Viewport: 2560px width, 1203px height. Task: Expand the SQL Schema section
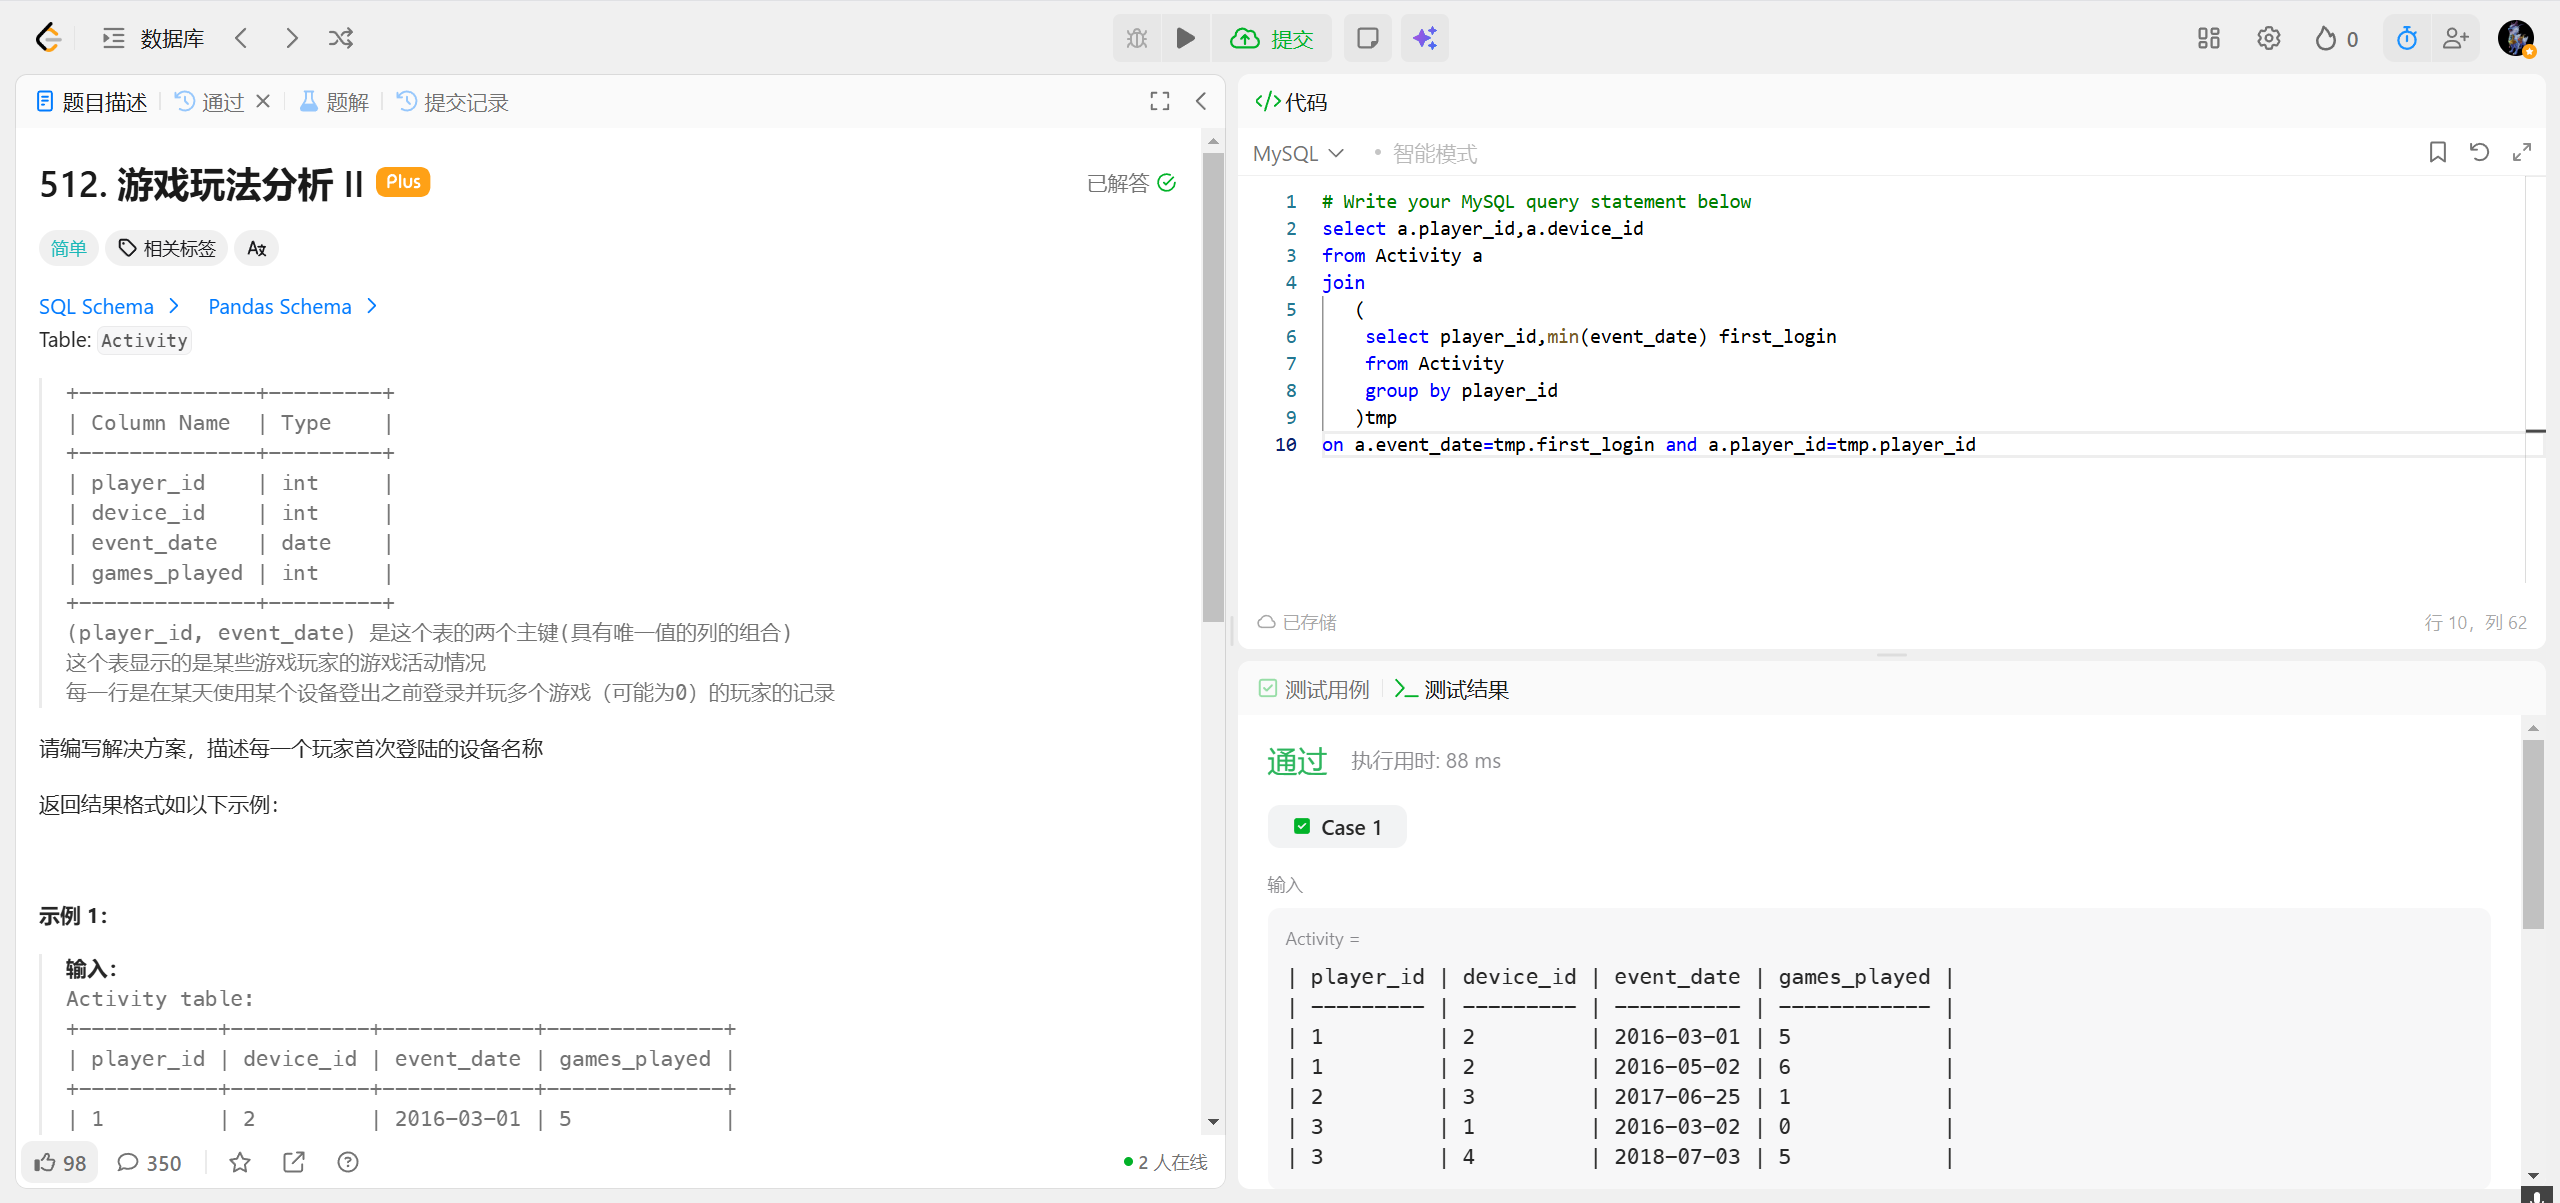[x=108, y=306]
